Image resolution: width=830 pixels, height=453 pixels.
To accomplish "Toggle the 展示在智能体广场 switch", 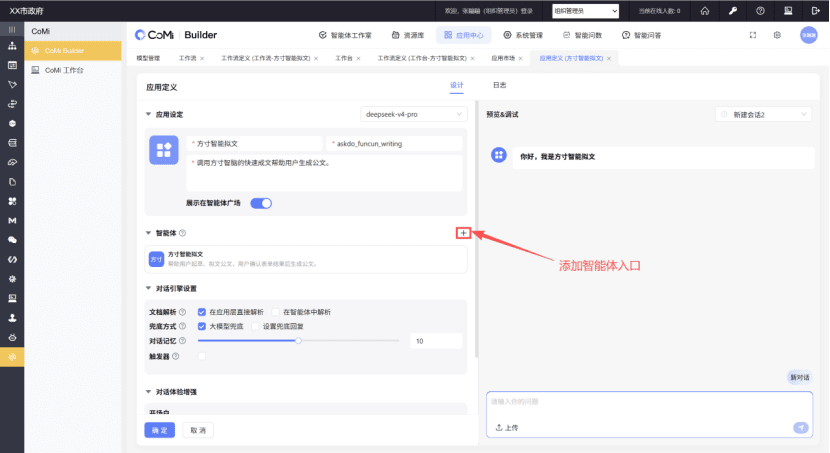I will [261, 203].
